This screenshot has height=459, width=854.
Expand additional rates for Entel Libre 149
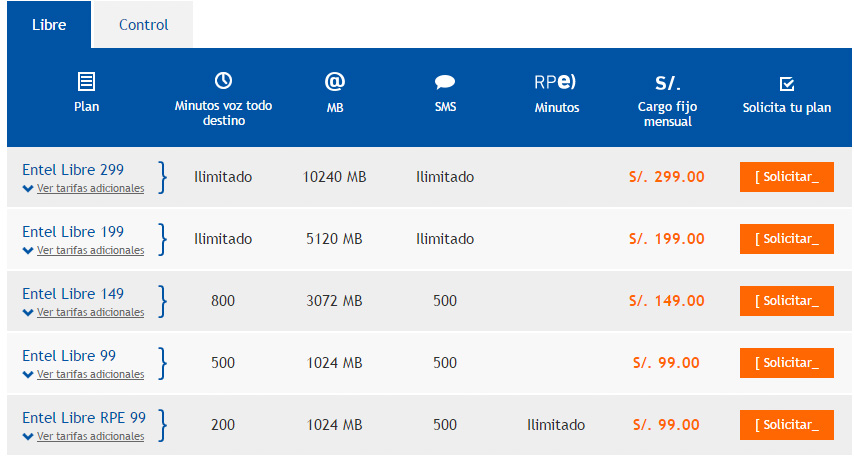click(x=83, y=313)
